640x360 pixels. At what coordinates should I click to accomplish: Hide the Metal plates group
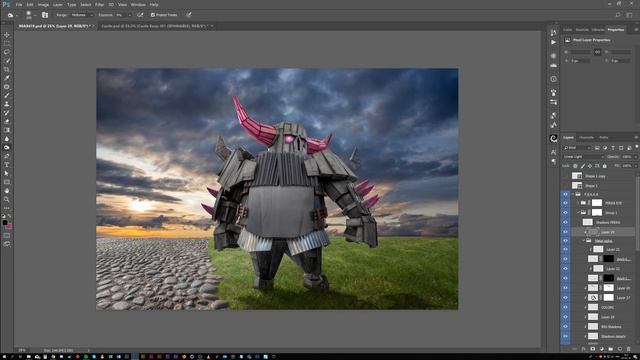[x=565, y=241]
